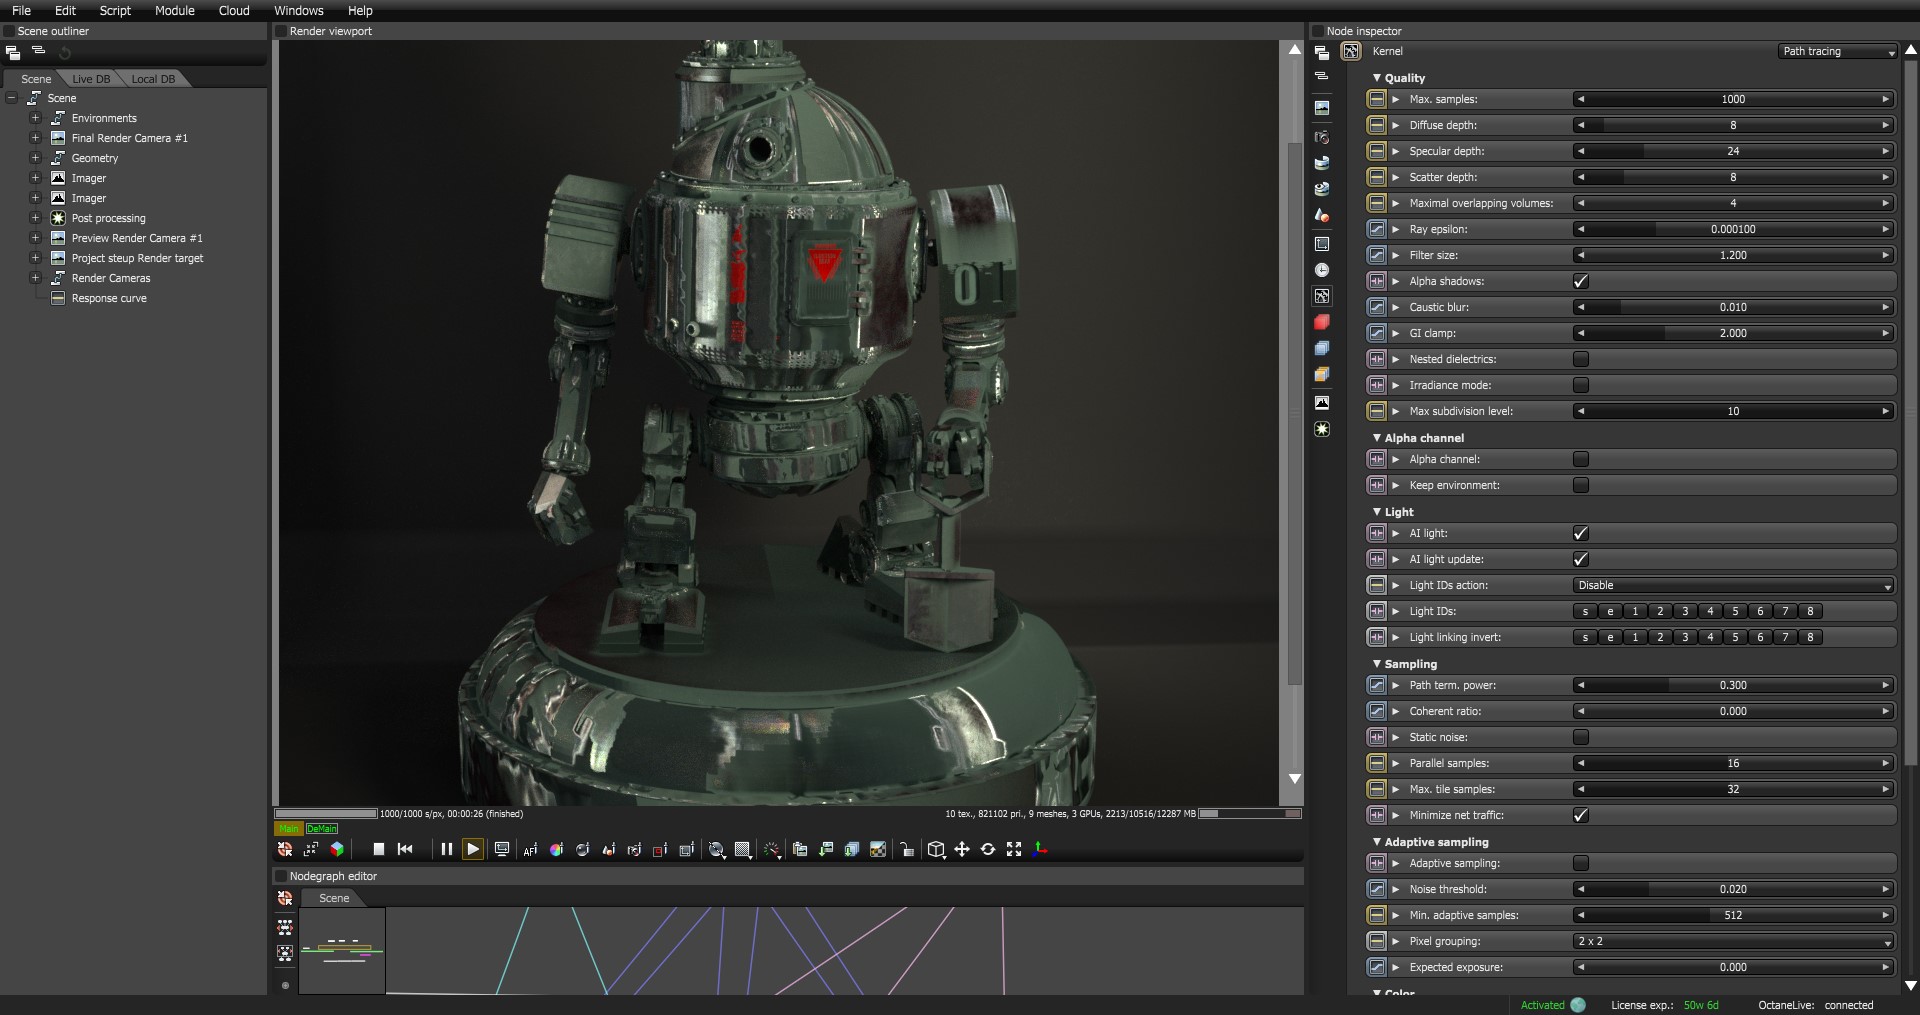Screen dimensions: 1920x1015
Task: Switch to the Live DB tab
Action: (x=91, y=79)
